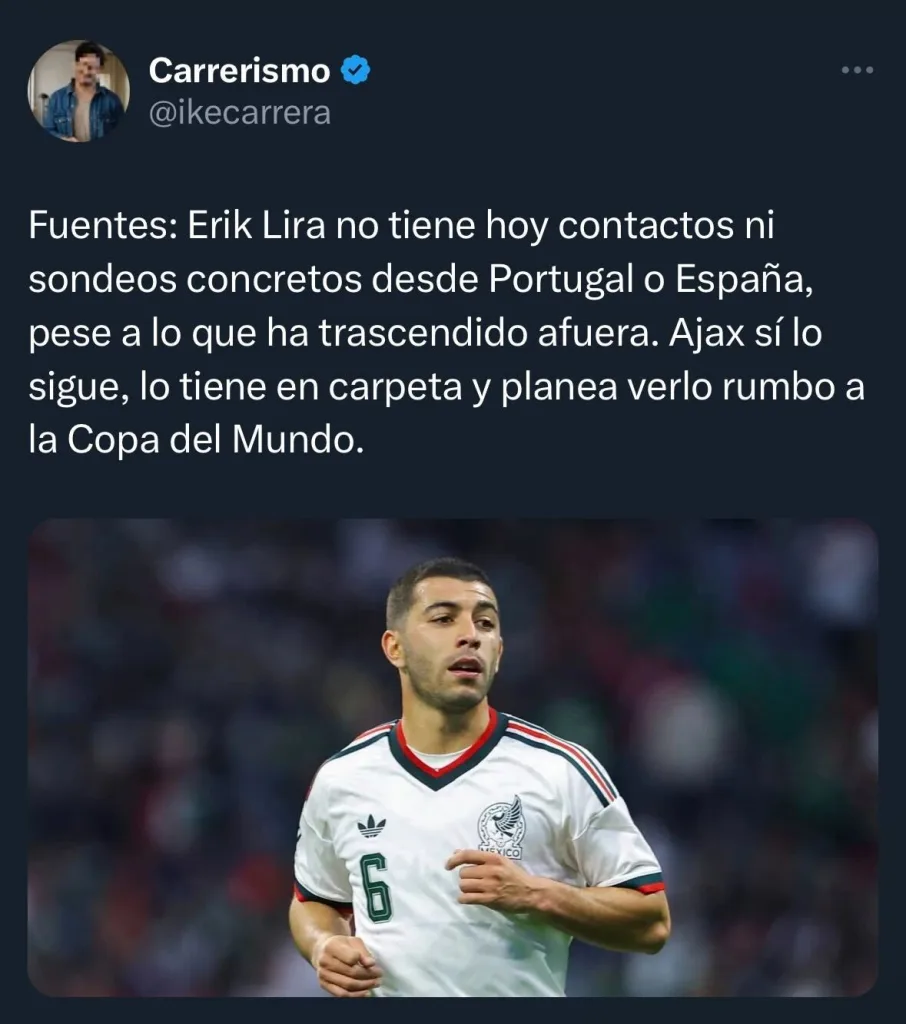Viewport: 906px width, 1024px height.
Task: Click the red V-neck collar of the jersey
Action: coord(447,752)
